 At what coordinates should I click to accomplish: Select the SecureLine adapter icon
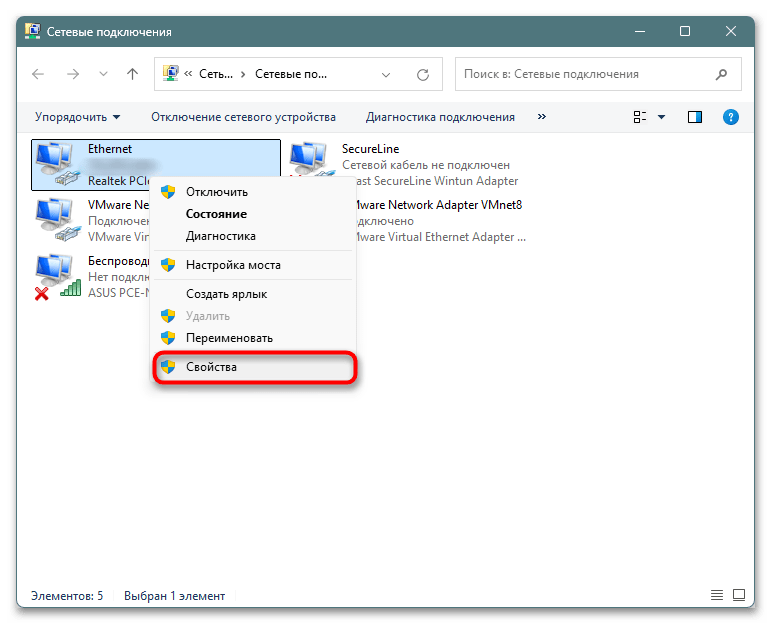312,159
